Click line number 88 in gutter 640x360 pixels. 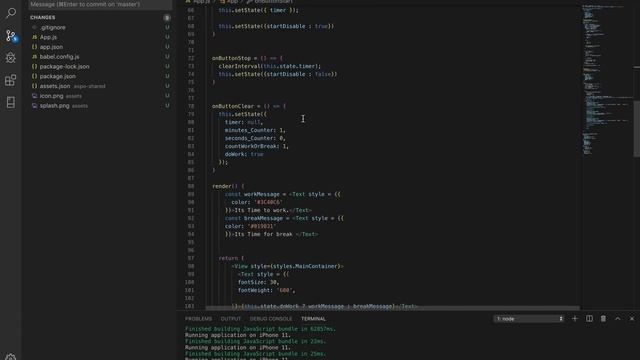coord(191,186)
